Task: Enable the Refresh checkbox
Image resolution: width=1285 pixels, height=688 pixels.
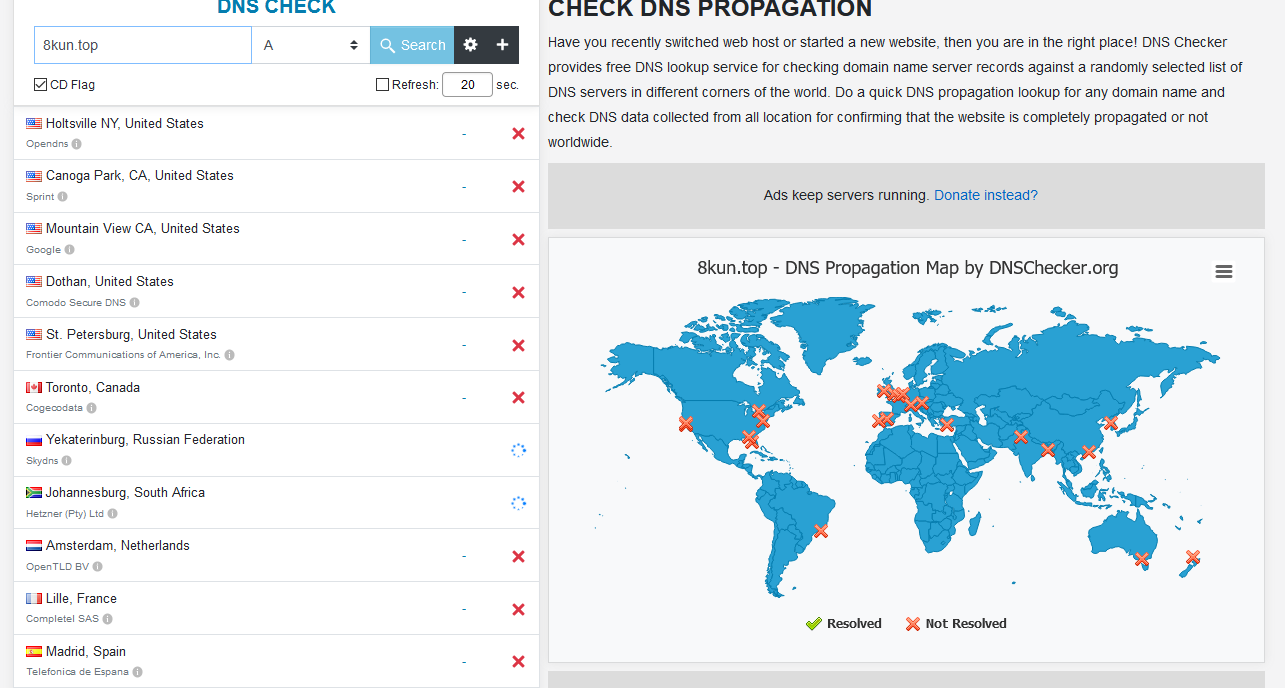Action: click(x=382, y=85)
